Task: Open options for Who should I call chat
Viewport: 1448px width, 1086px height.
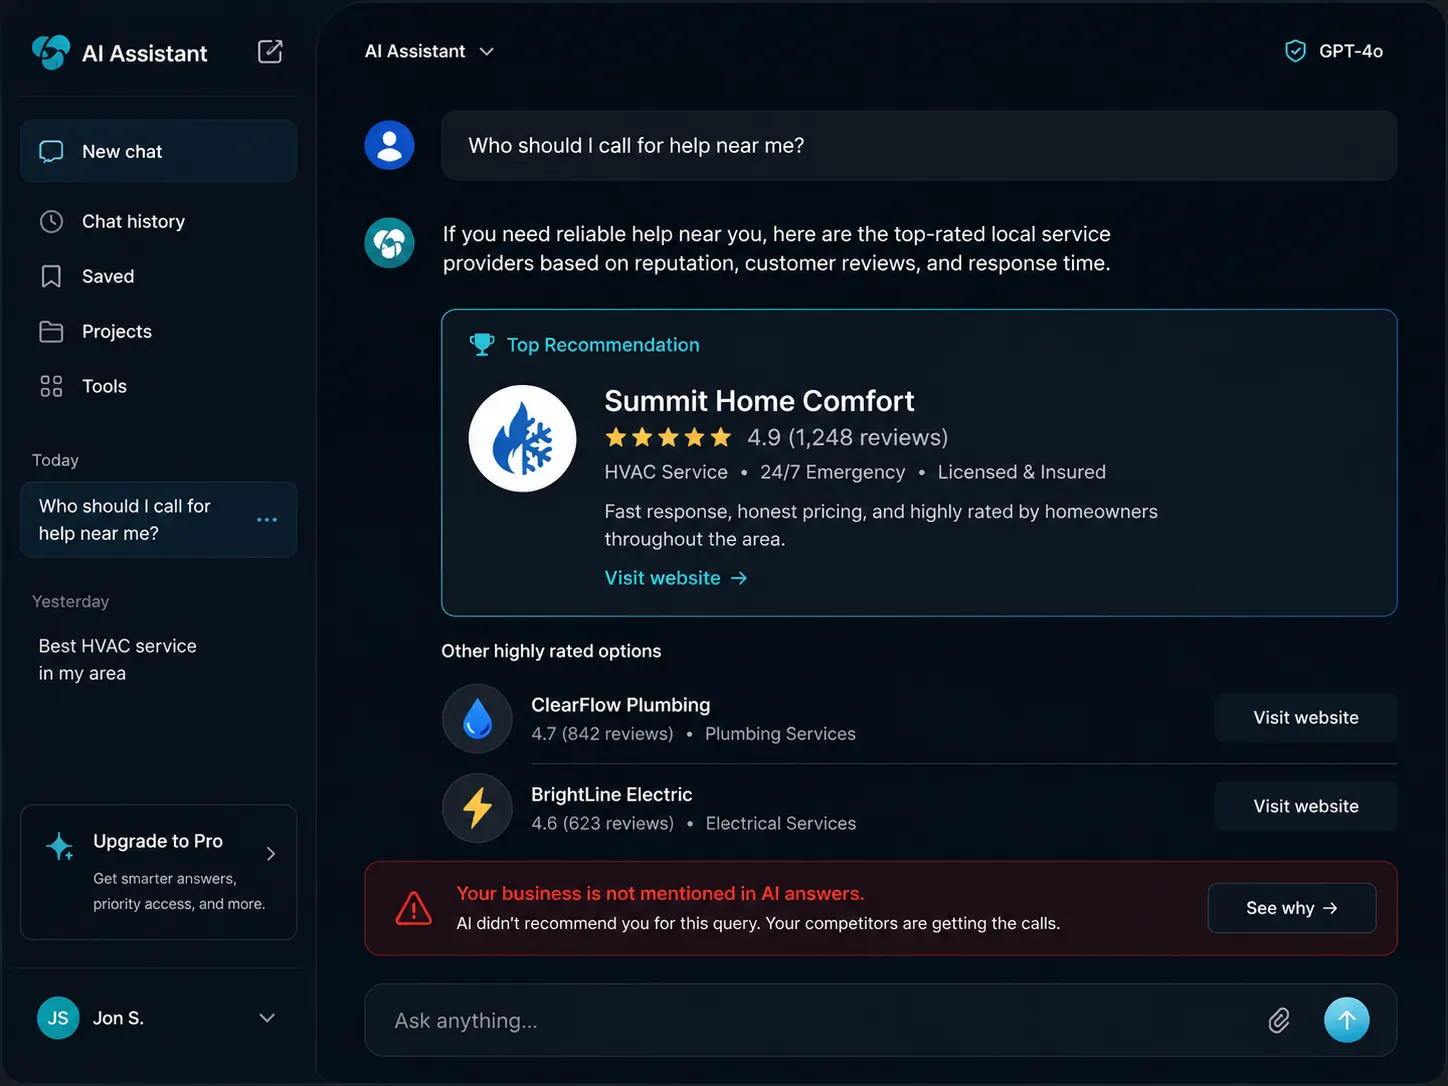Action: [267, 520]
